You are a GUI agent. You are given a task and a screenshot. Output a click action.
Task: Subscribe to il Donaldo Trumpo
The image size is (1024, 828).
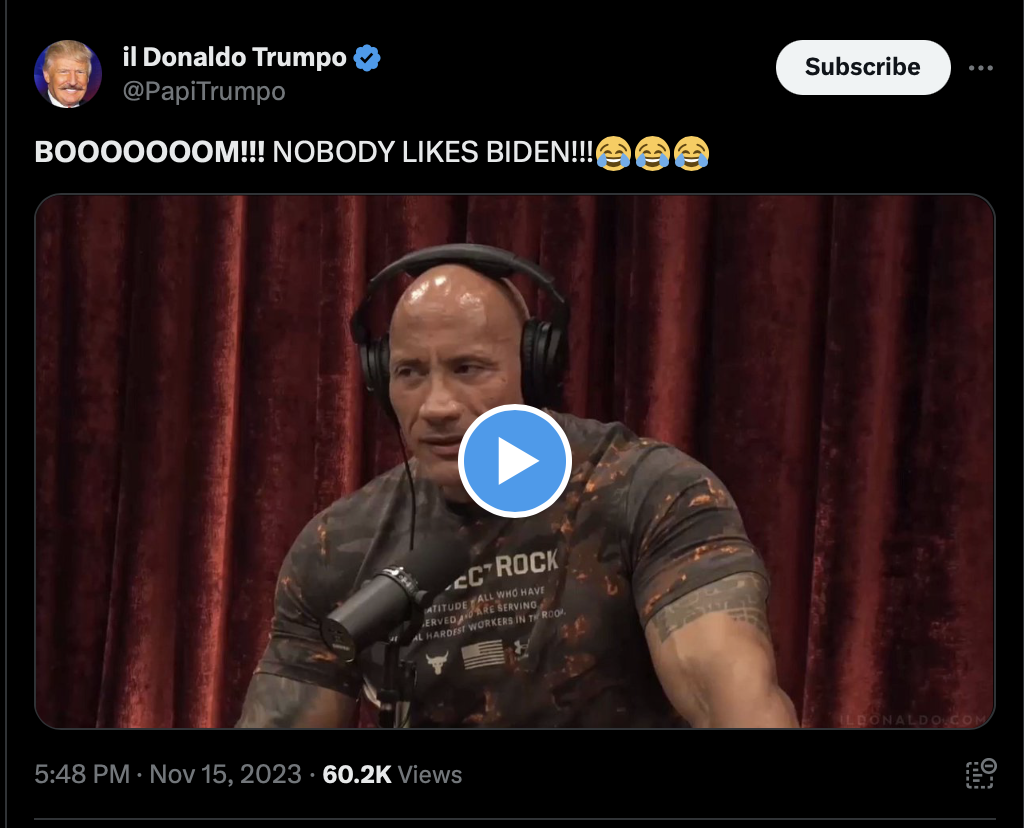(x=863, y=67)
